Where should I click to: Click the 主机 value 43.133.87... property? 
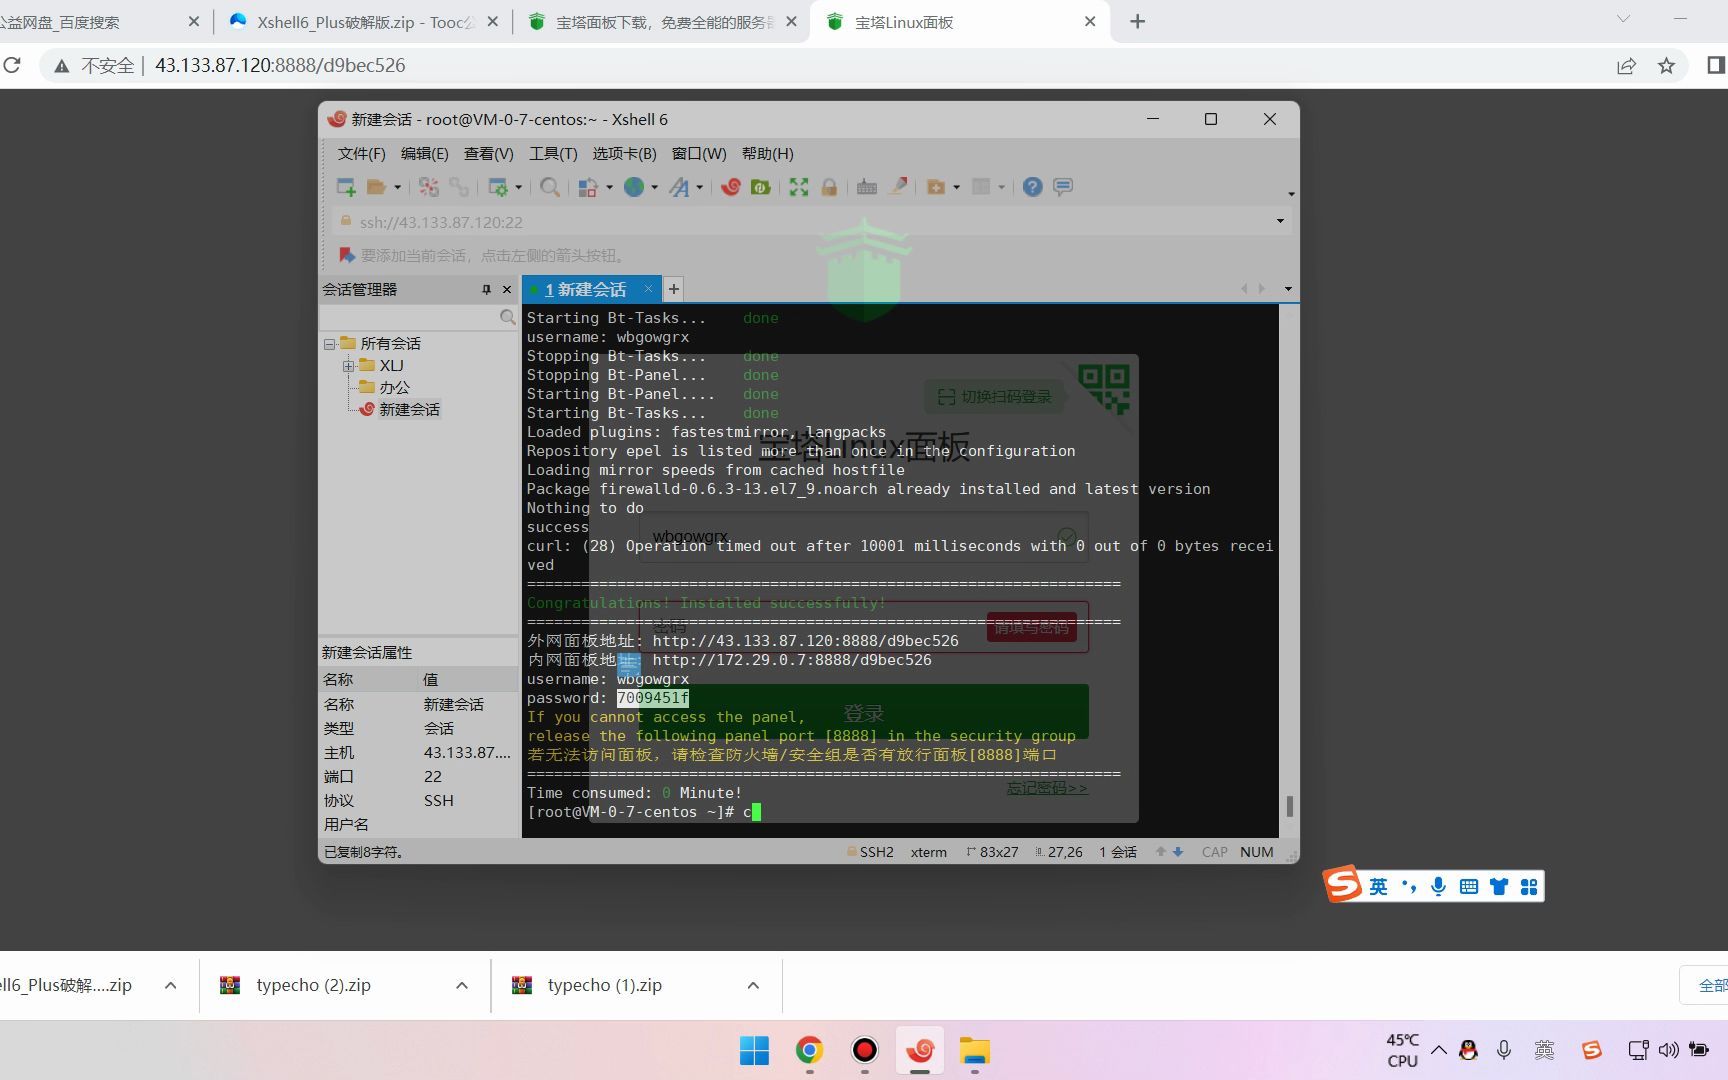tap(466, 752)
